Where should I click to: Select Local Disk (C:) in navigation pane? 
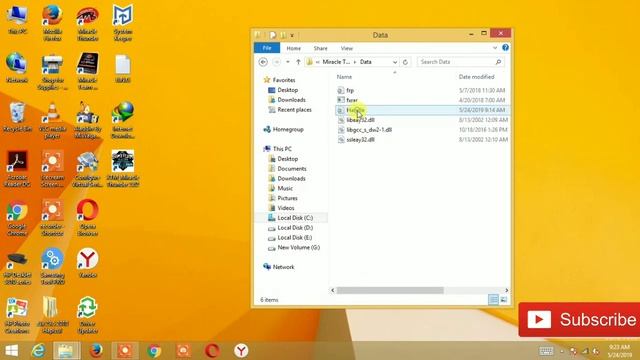tap(295, 218)
